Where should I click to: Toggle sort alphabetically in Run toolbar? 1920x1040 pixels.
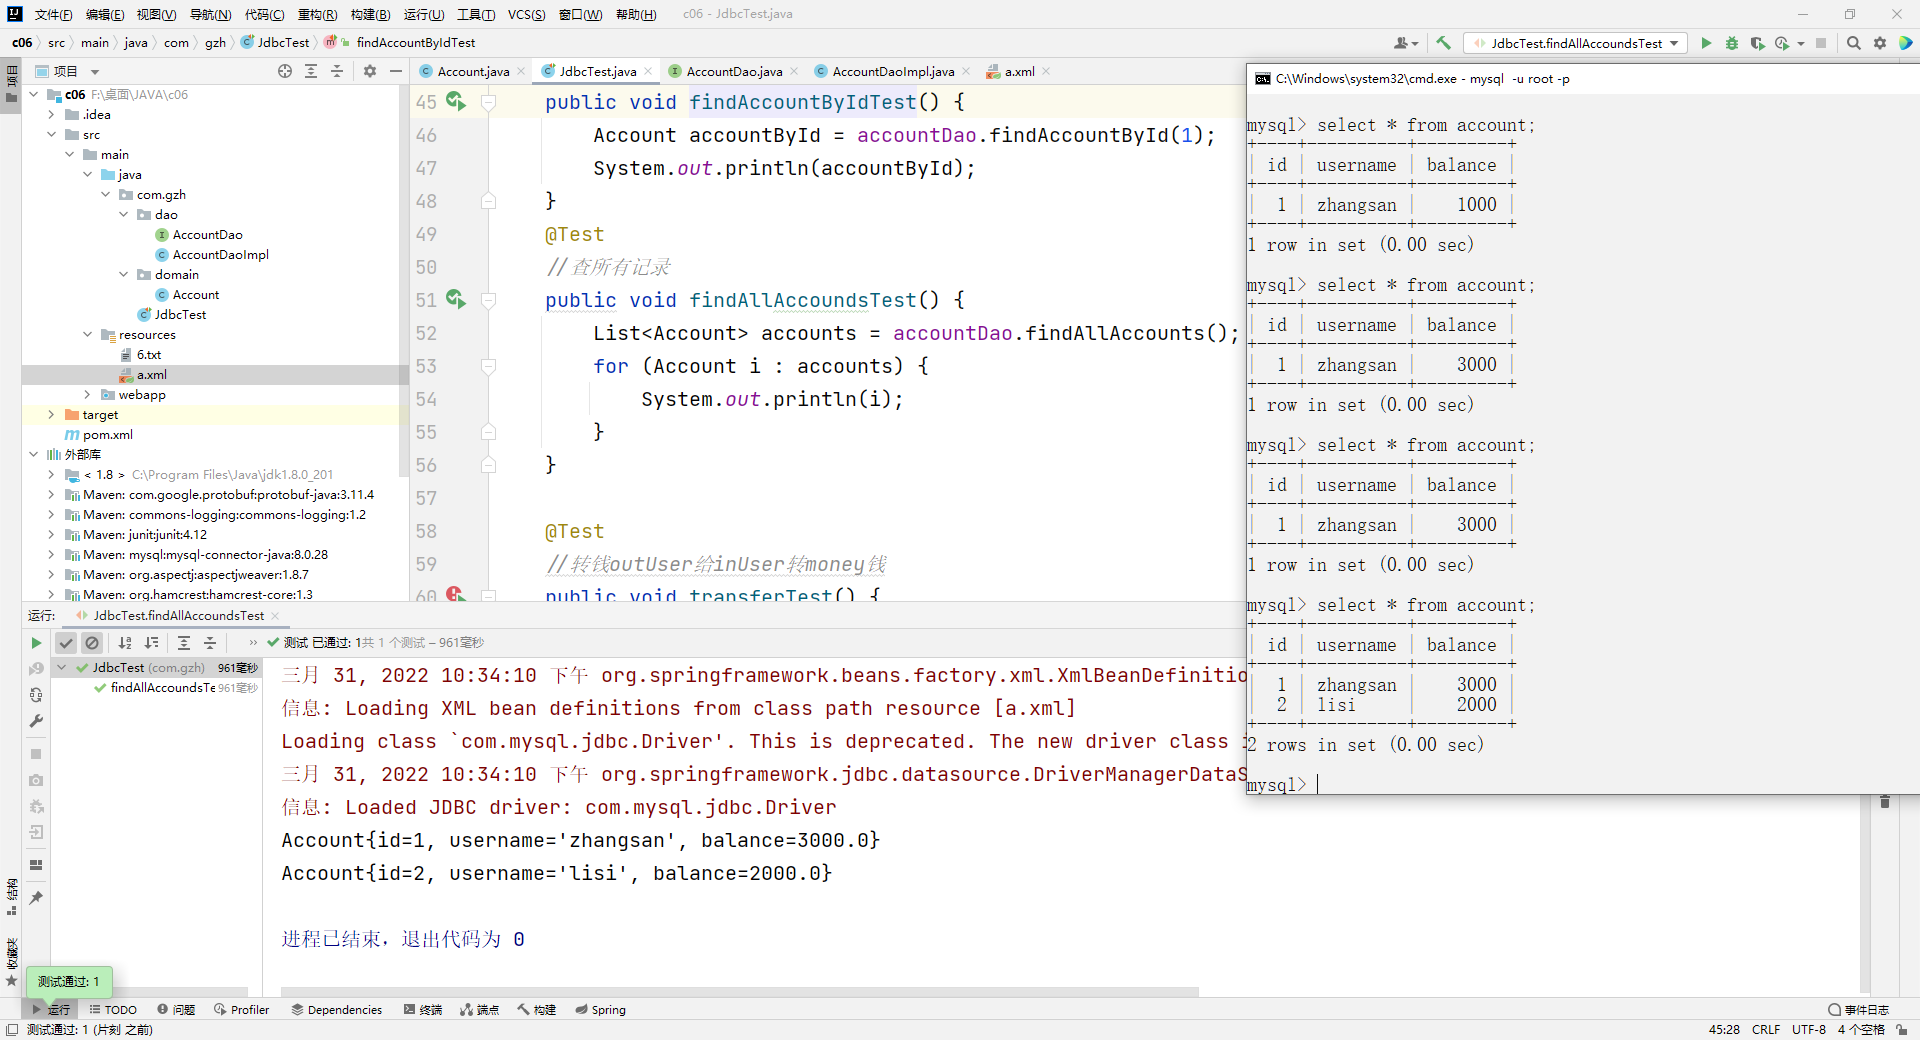125,643
